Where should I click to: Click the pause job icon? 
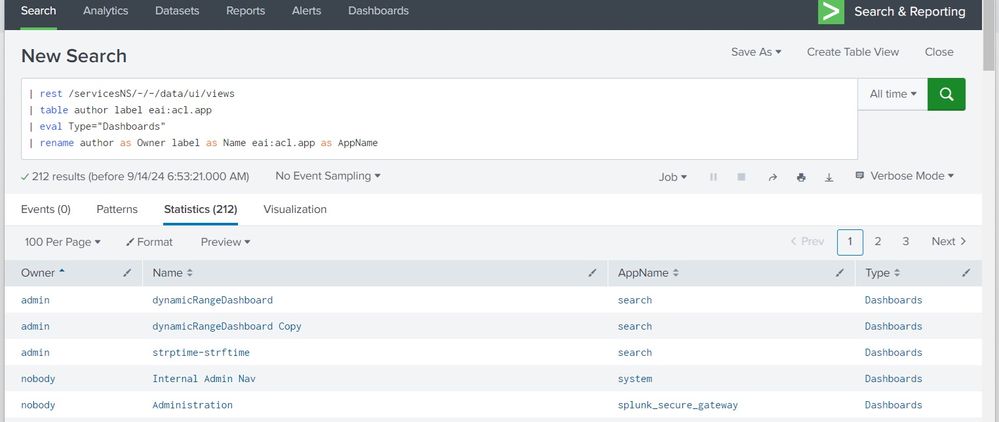714,177
